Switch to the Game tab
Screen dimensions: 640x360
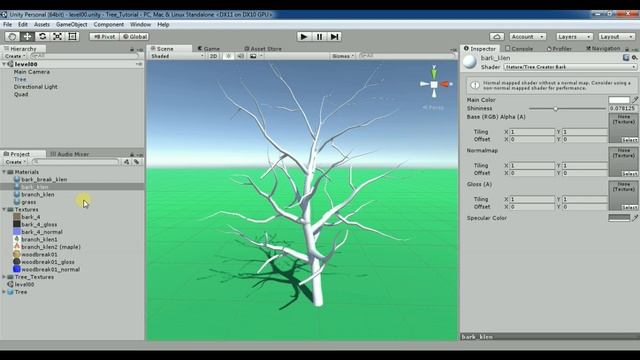(209, 49)
